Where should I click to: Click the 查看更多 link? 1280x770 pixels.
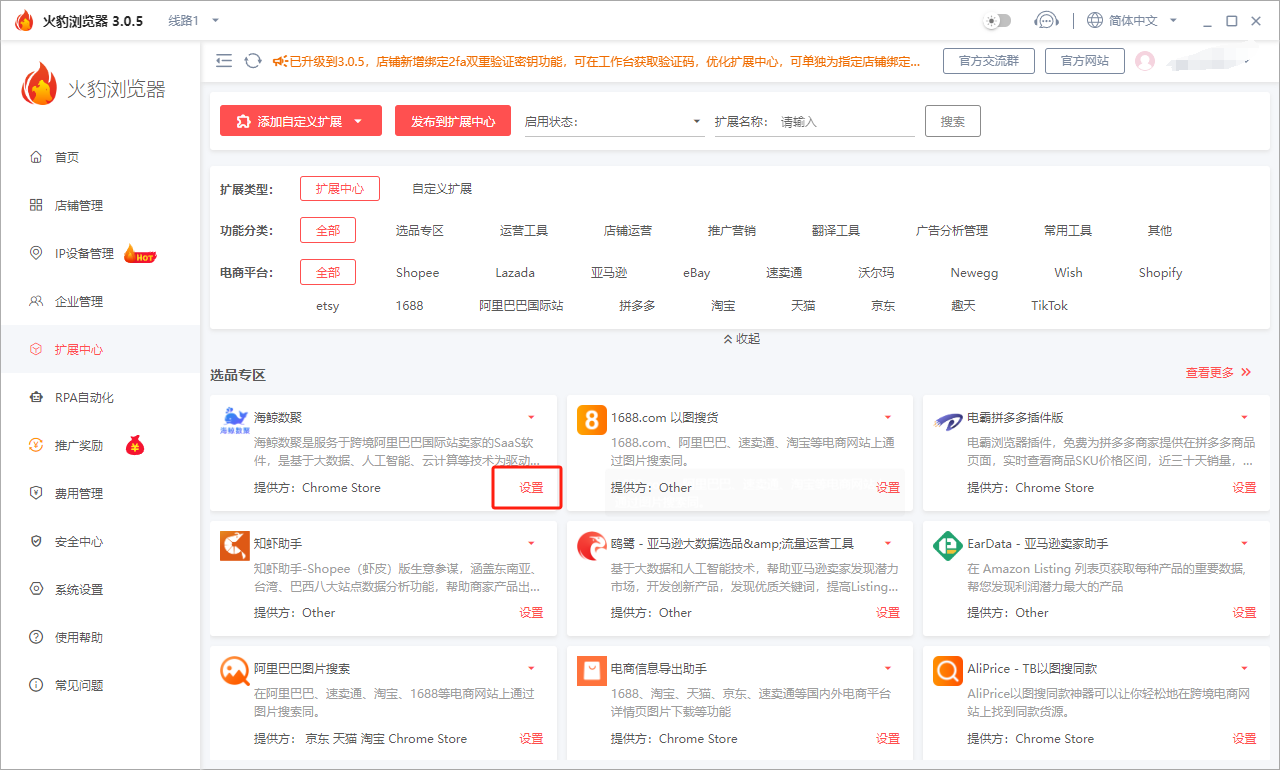(1218, 373)
